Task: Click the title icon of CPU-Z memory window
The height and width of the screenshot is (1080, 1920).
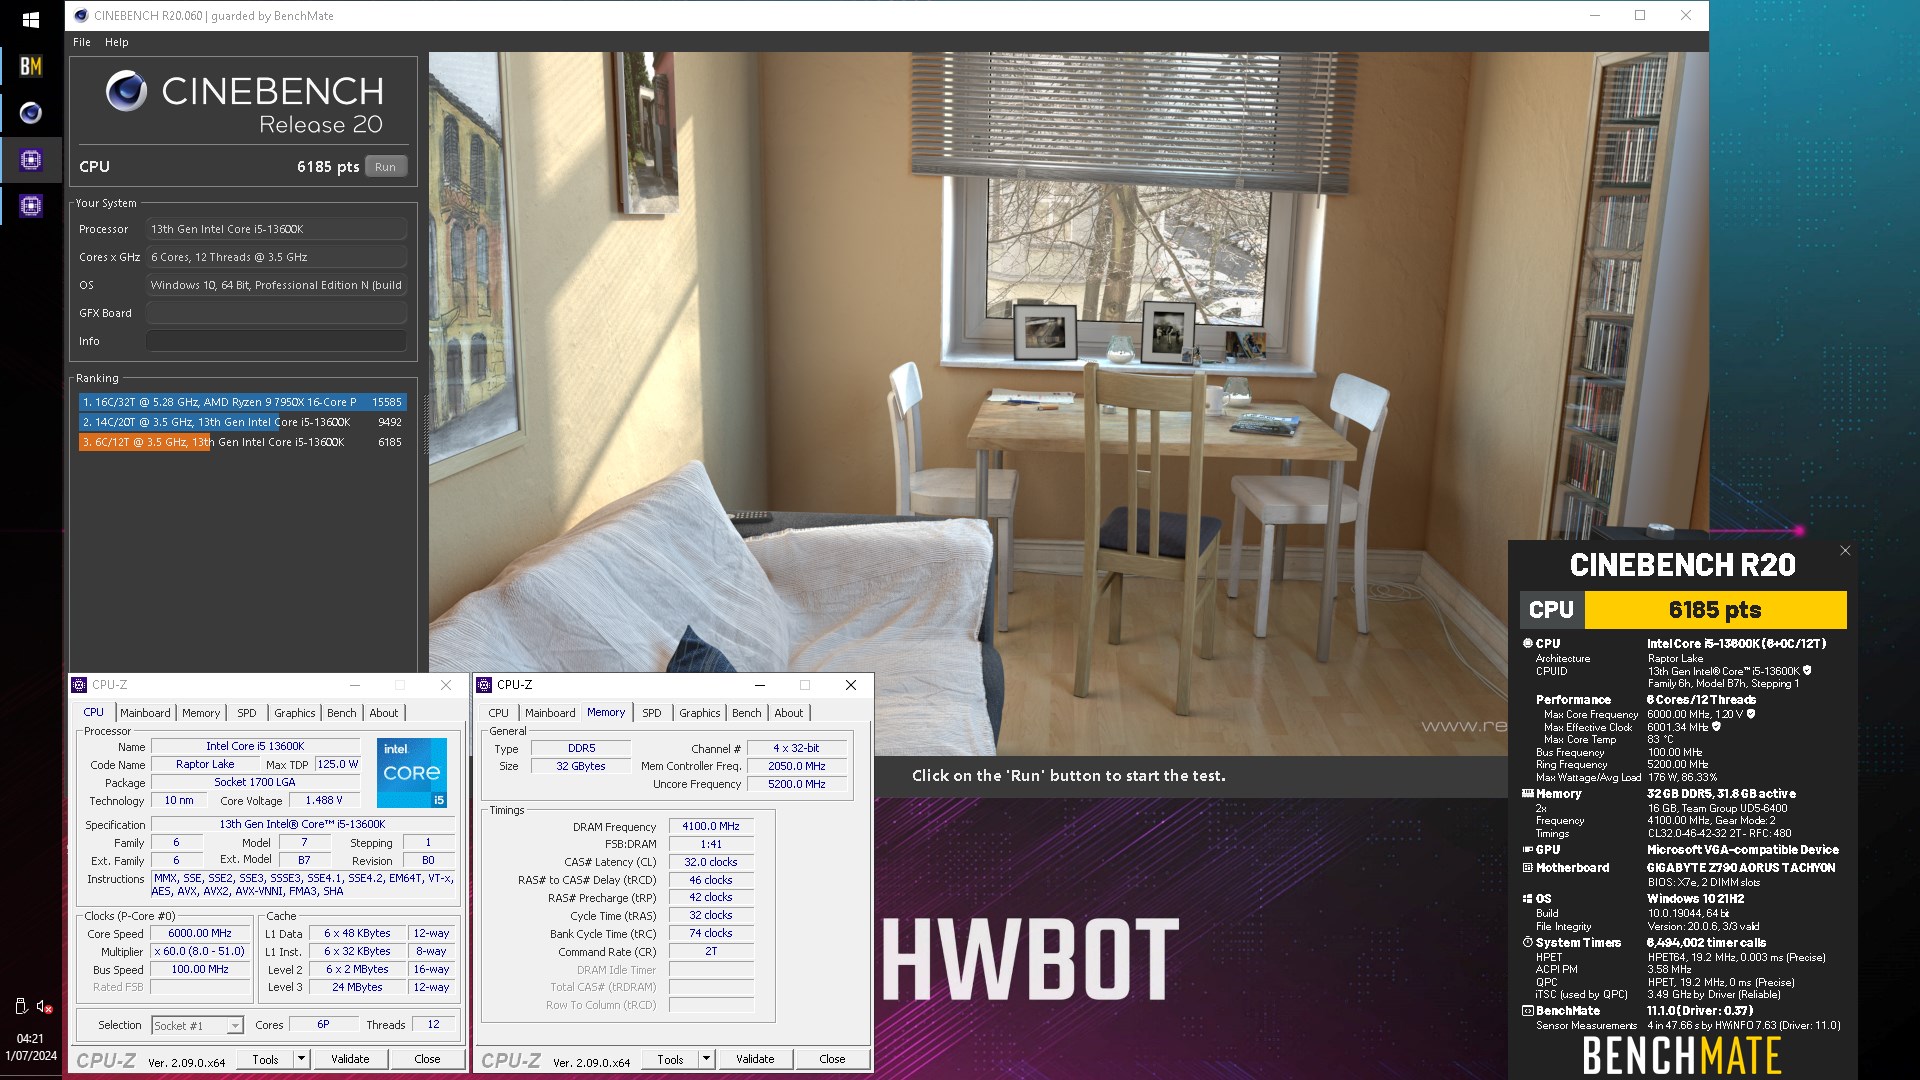Action: click(484, 685)
